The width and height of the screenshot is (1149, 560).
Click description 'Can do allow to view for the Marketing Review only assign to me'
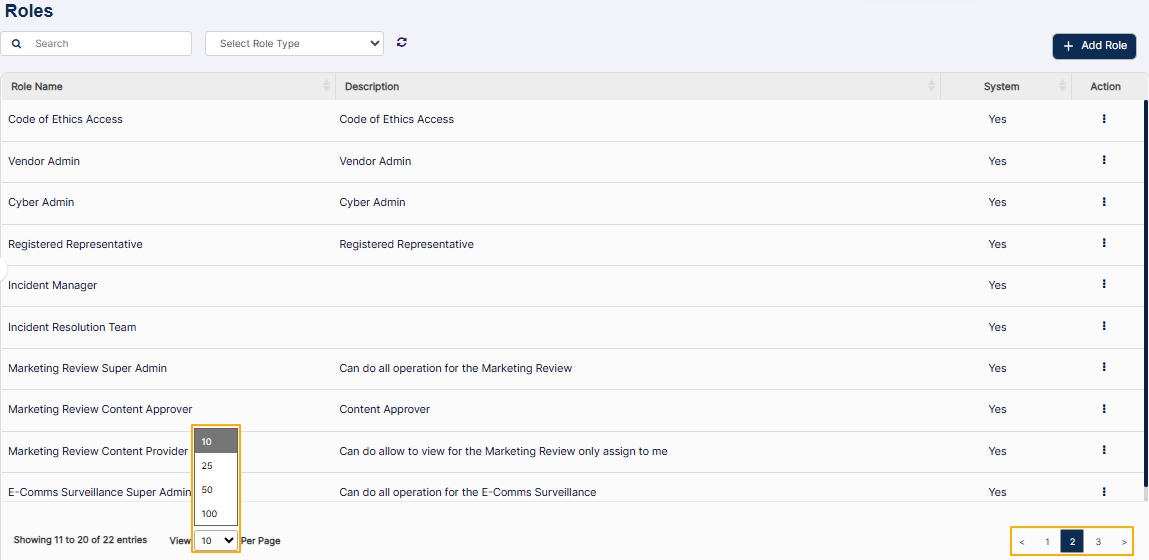pos(503,451)
